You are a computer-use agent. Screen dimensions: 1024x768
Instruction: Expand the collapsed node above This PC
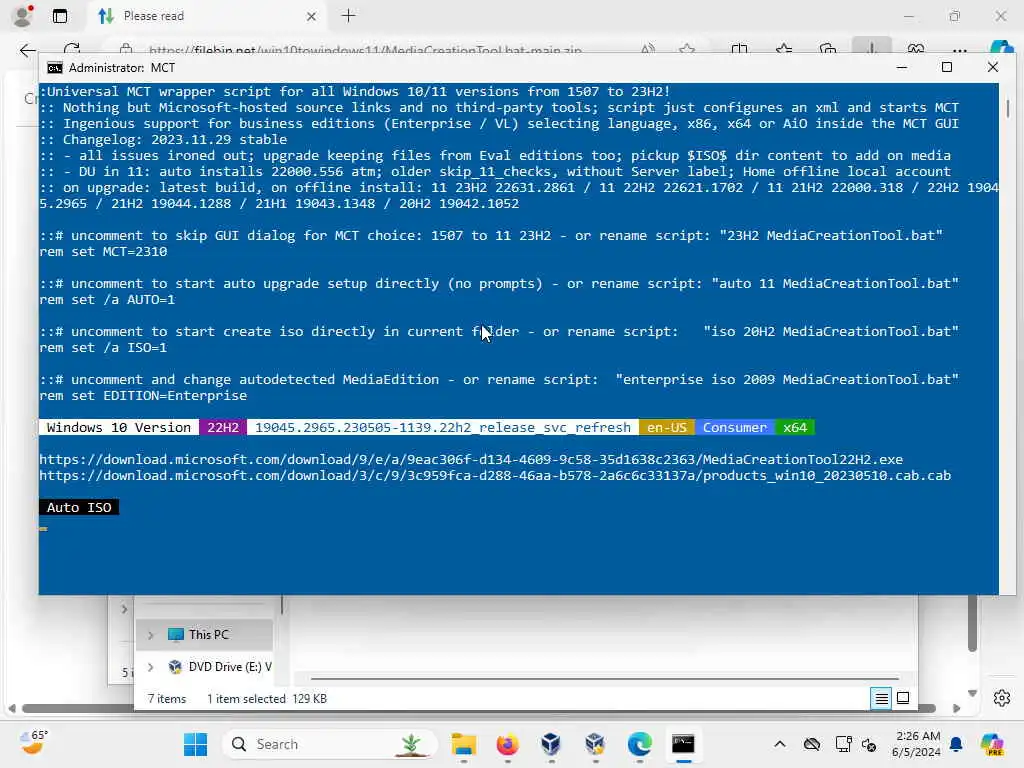tap(124, 609)
